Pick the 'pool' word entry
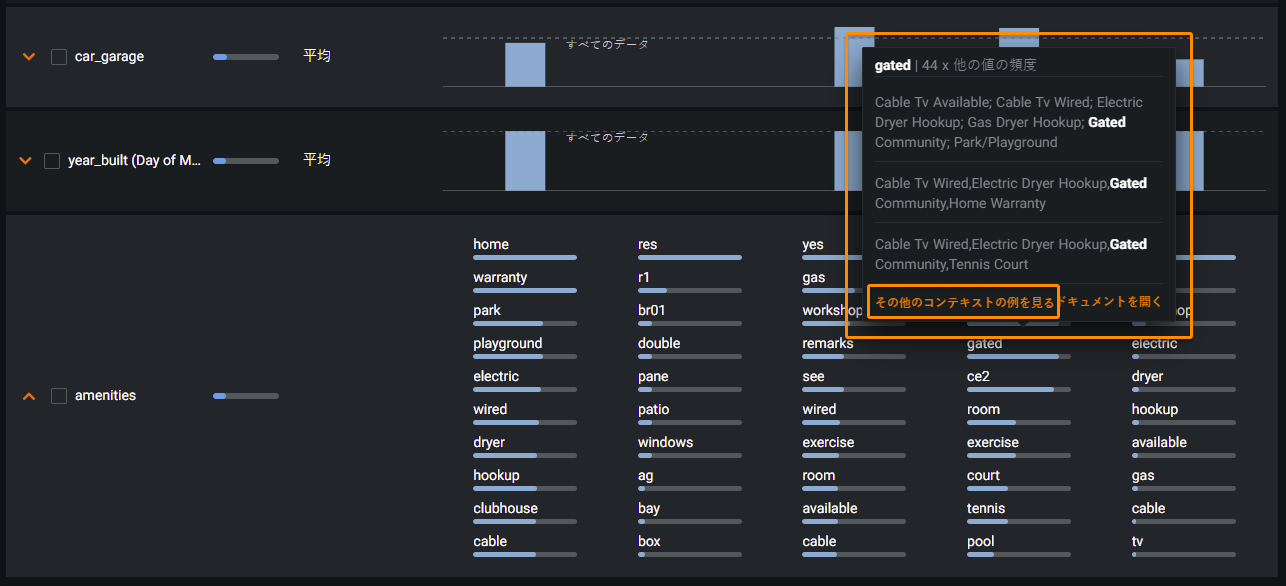 pos(980,542)
